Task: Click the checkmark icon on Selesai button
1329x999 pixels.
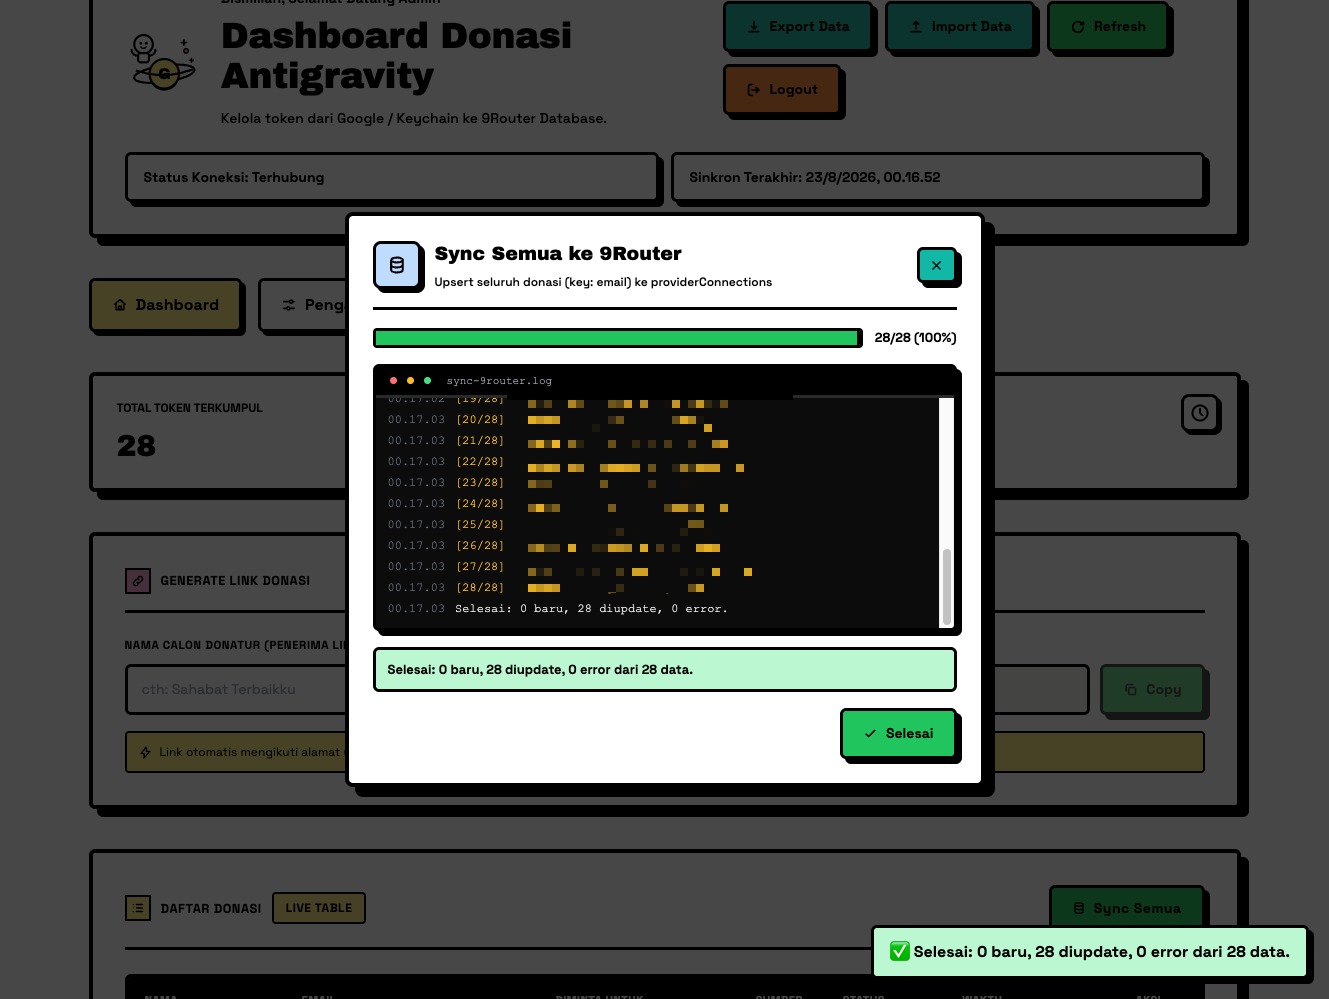Action: click(870, 734)
